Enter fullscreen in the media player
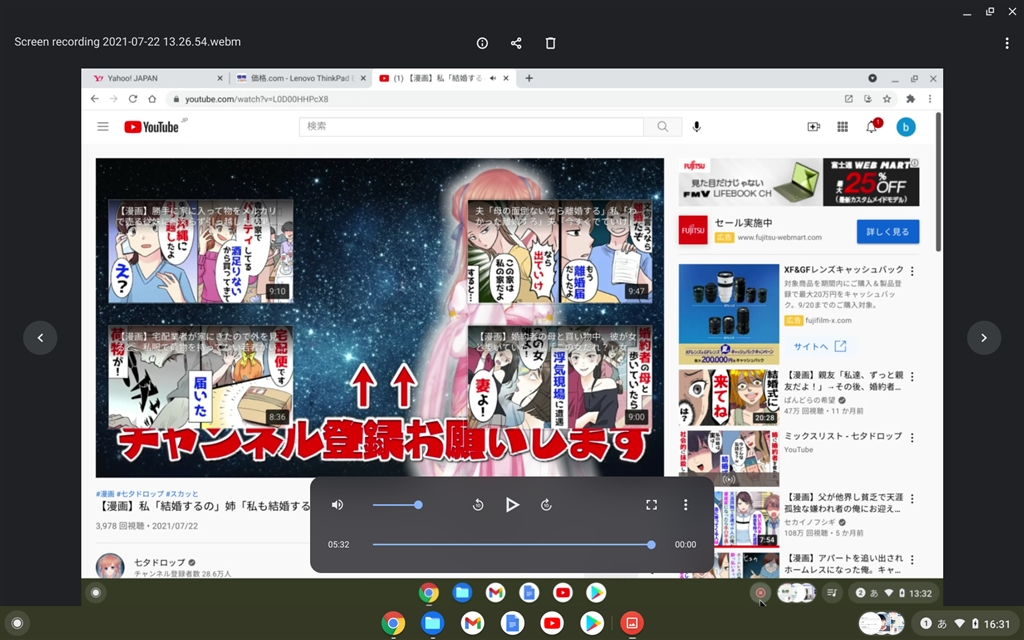This screenshot has width=1024, height=640. tap(651, 505)
